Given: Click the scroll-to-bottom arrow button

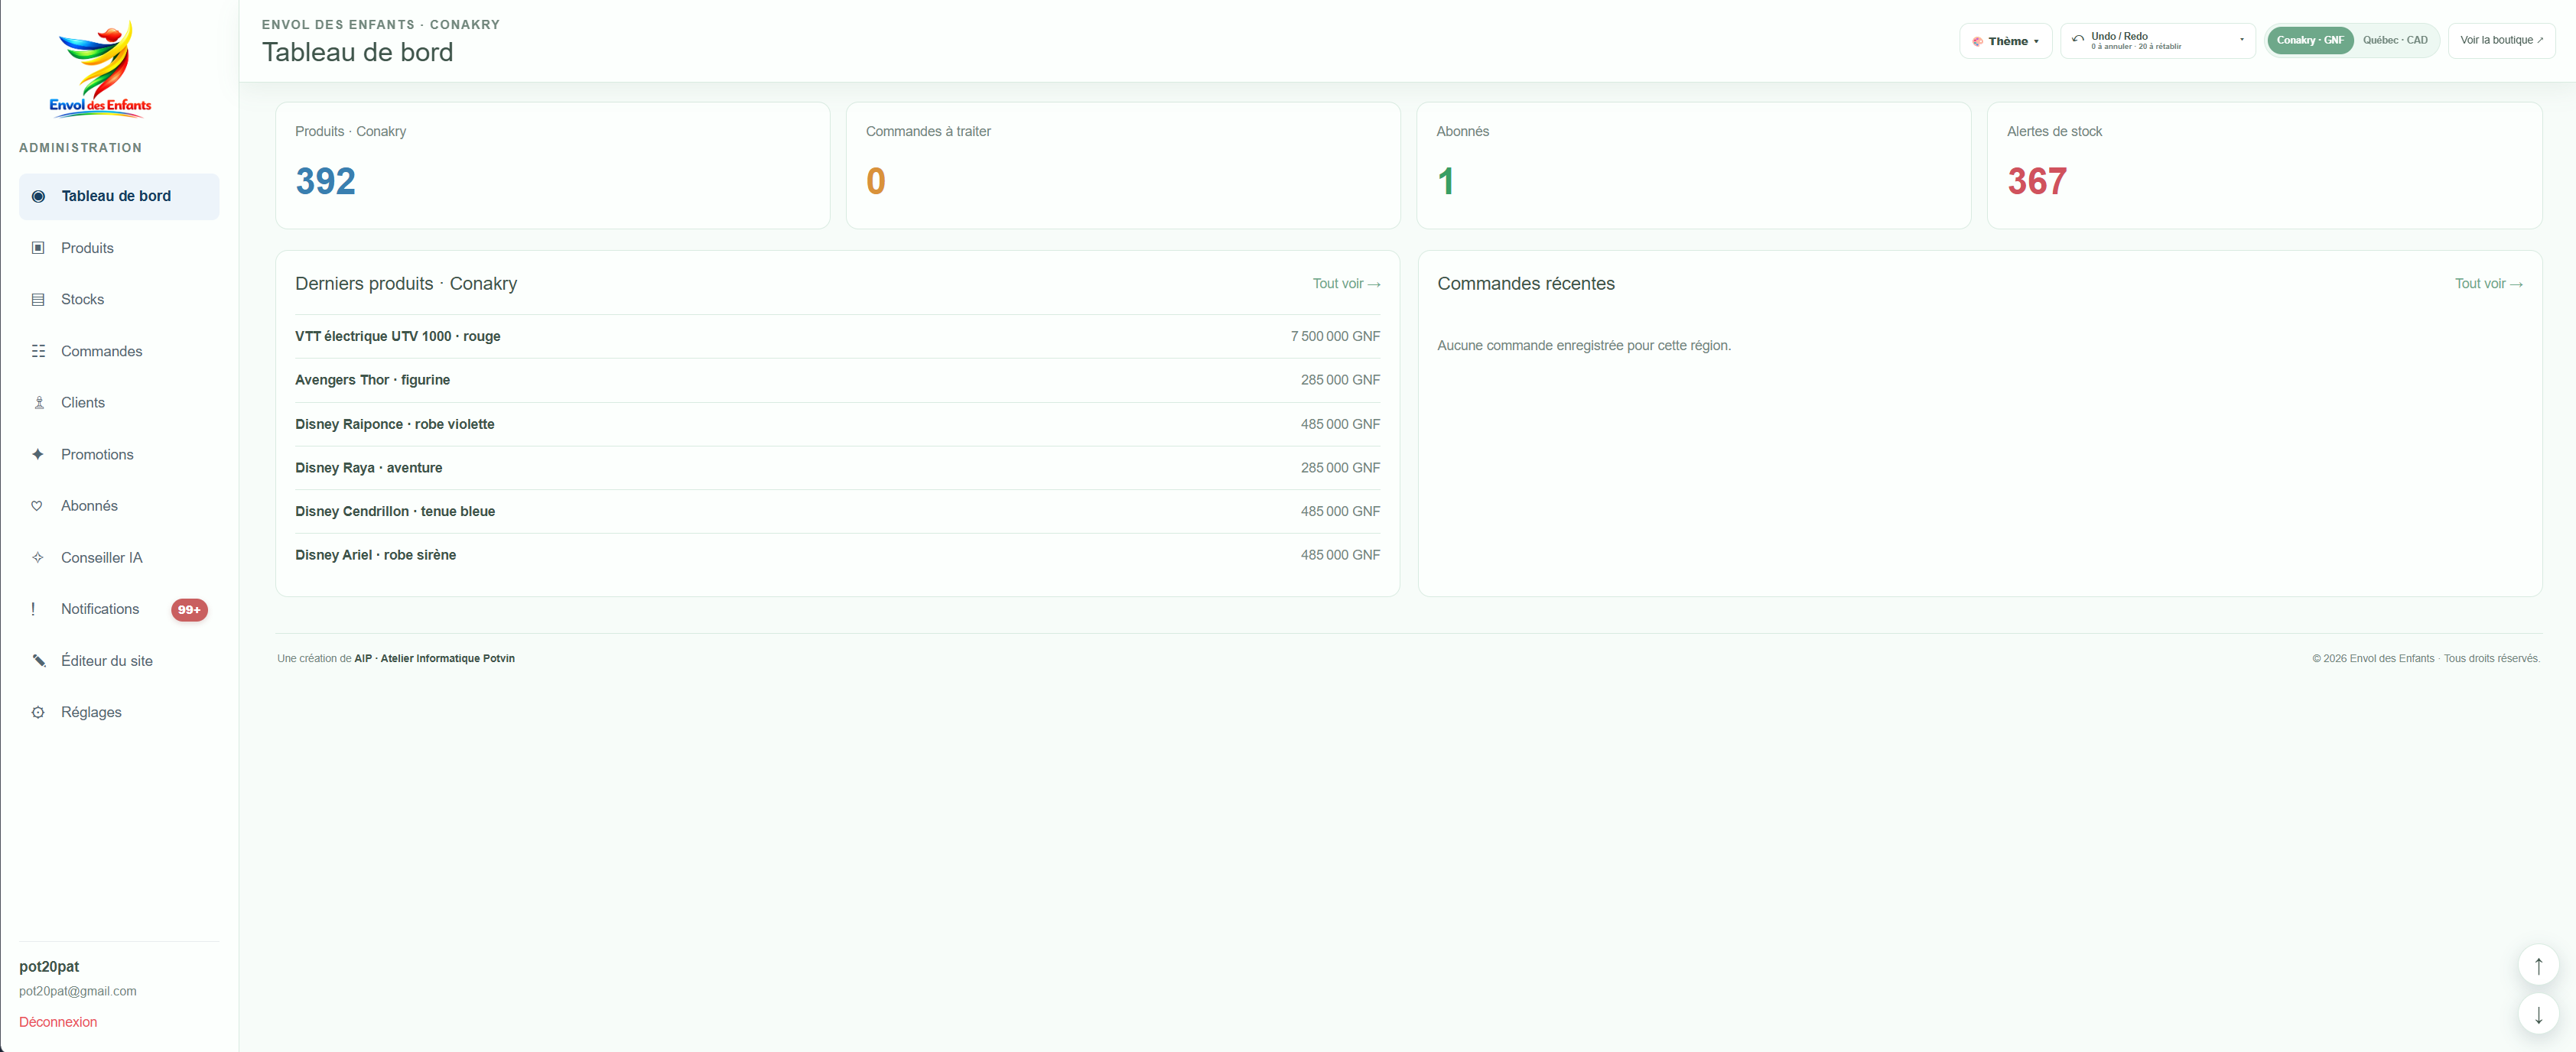Looking at the screenshot, I should tap(2538, 1014).
